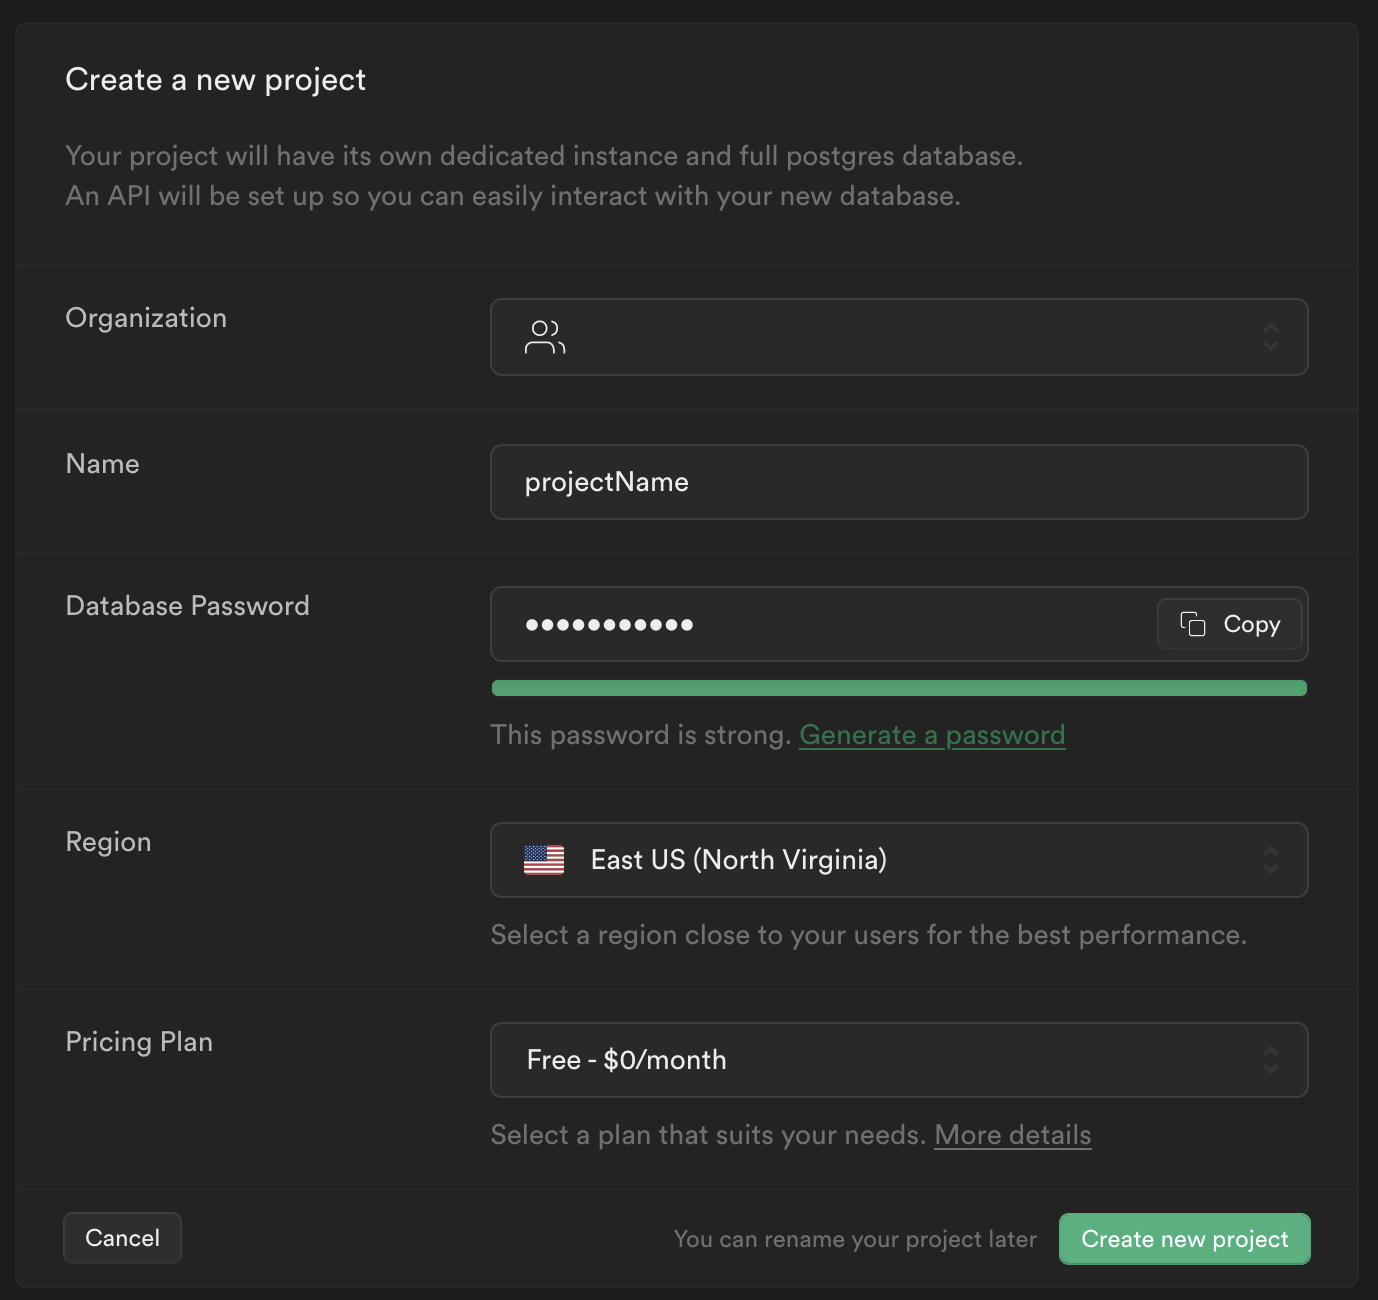Click the people icon in Organization field
This screenshot has height=1300, width=1378.
(x=545, y=338)
